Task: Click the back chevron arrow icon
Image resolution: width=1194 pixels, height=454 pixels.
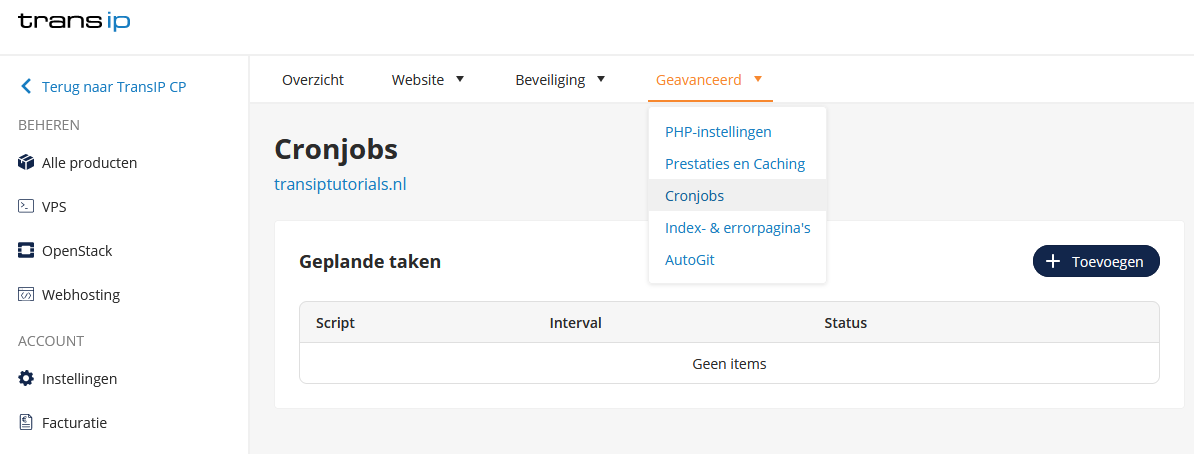Action: (x=26, y=87)
